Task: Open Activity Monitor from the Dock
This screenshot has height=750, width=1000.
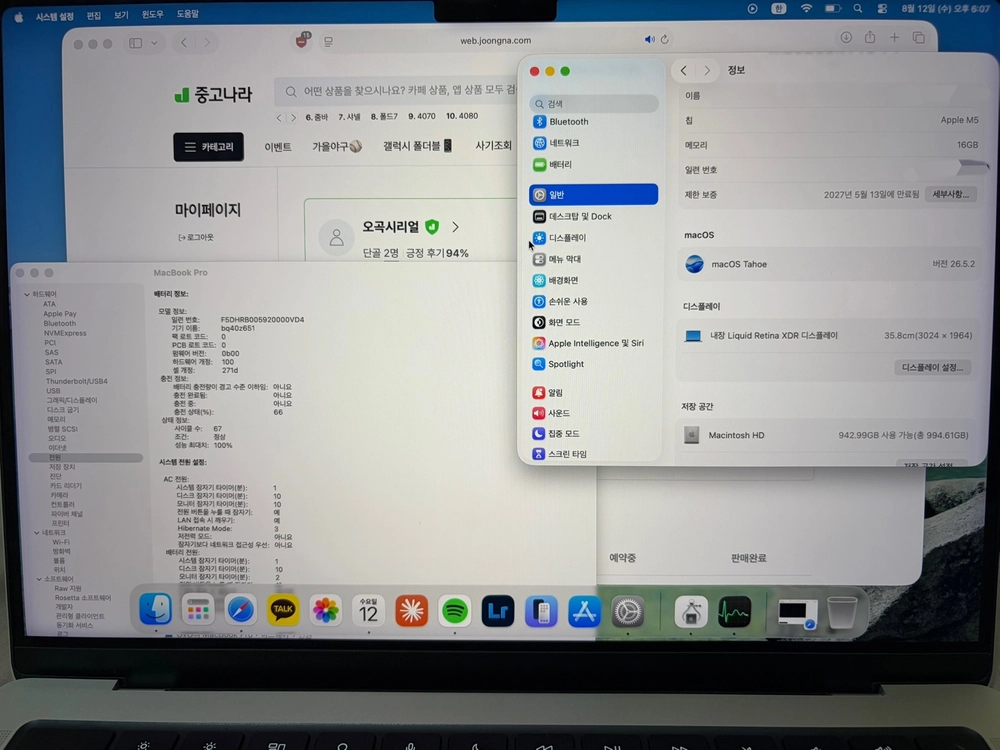Action: point(734,612)
